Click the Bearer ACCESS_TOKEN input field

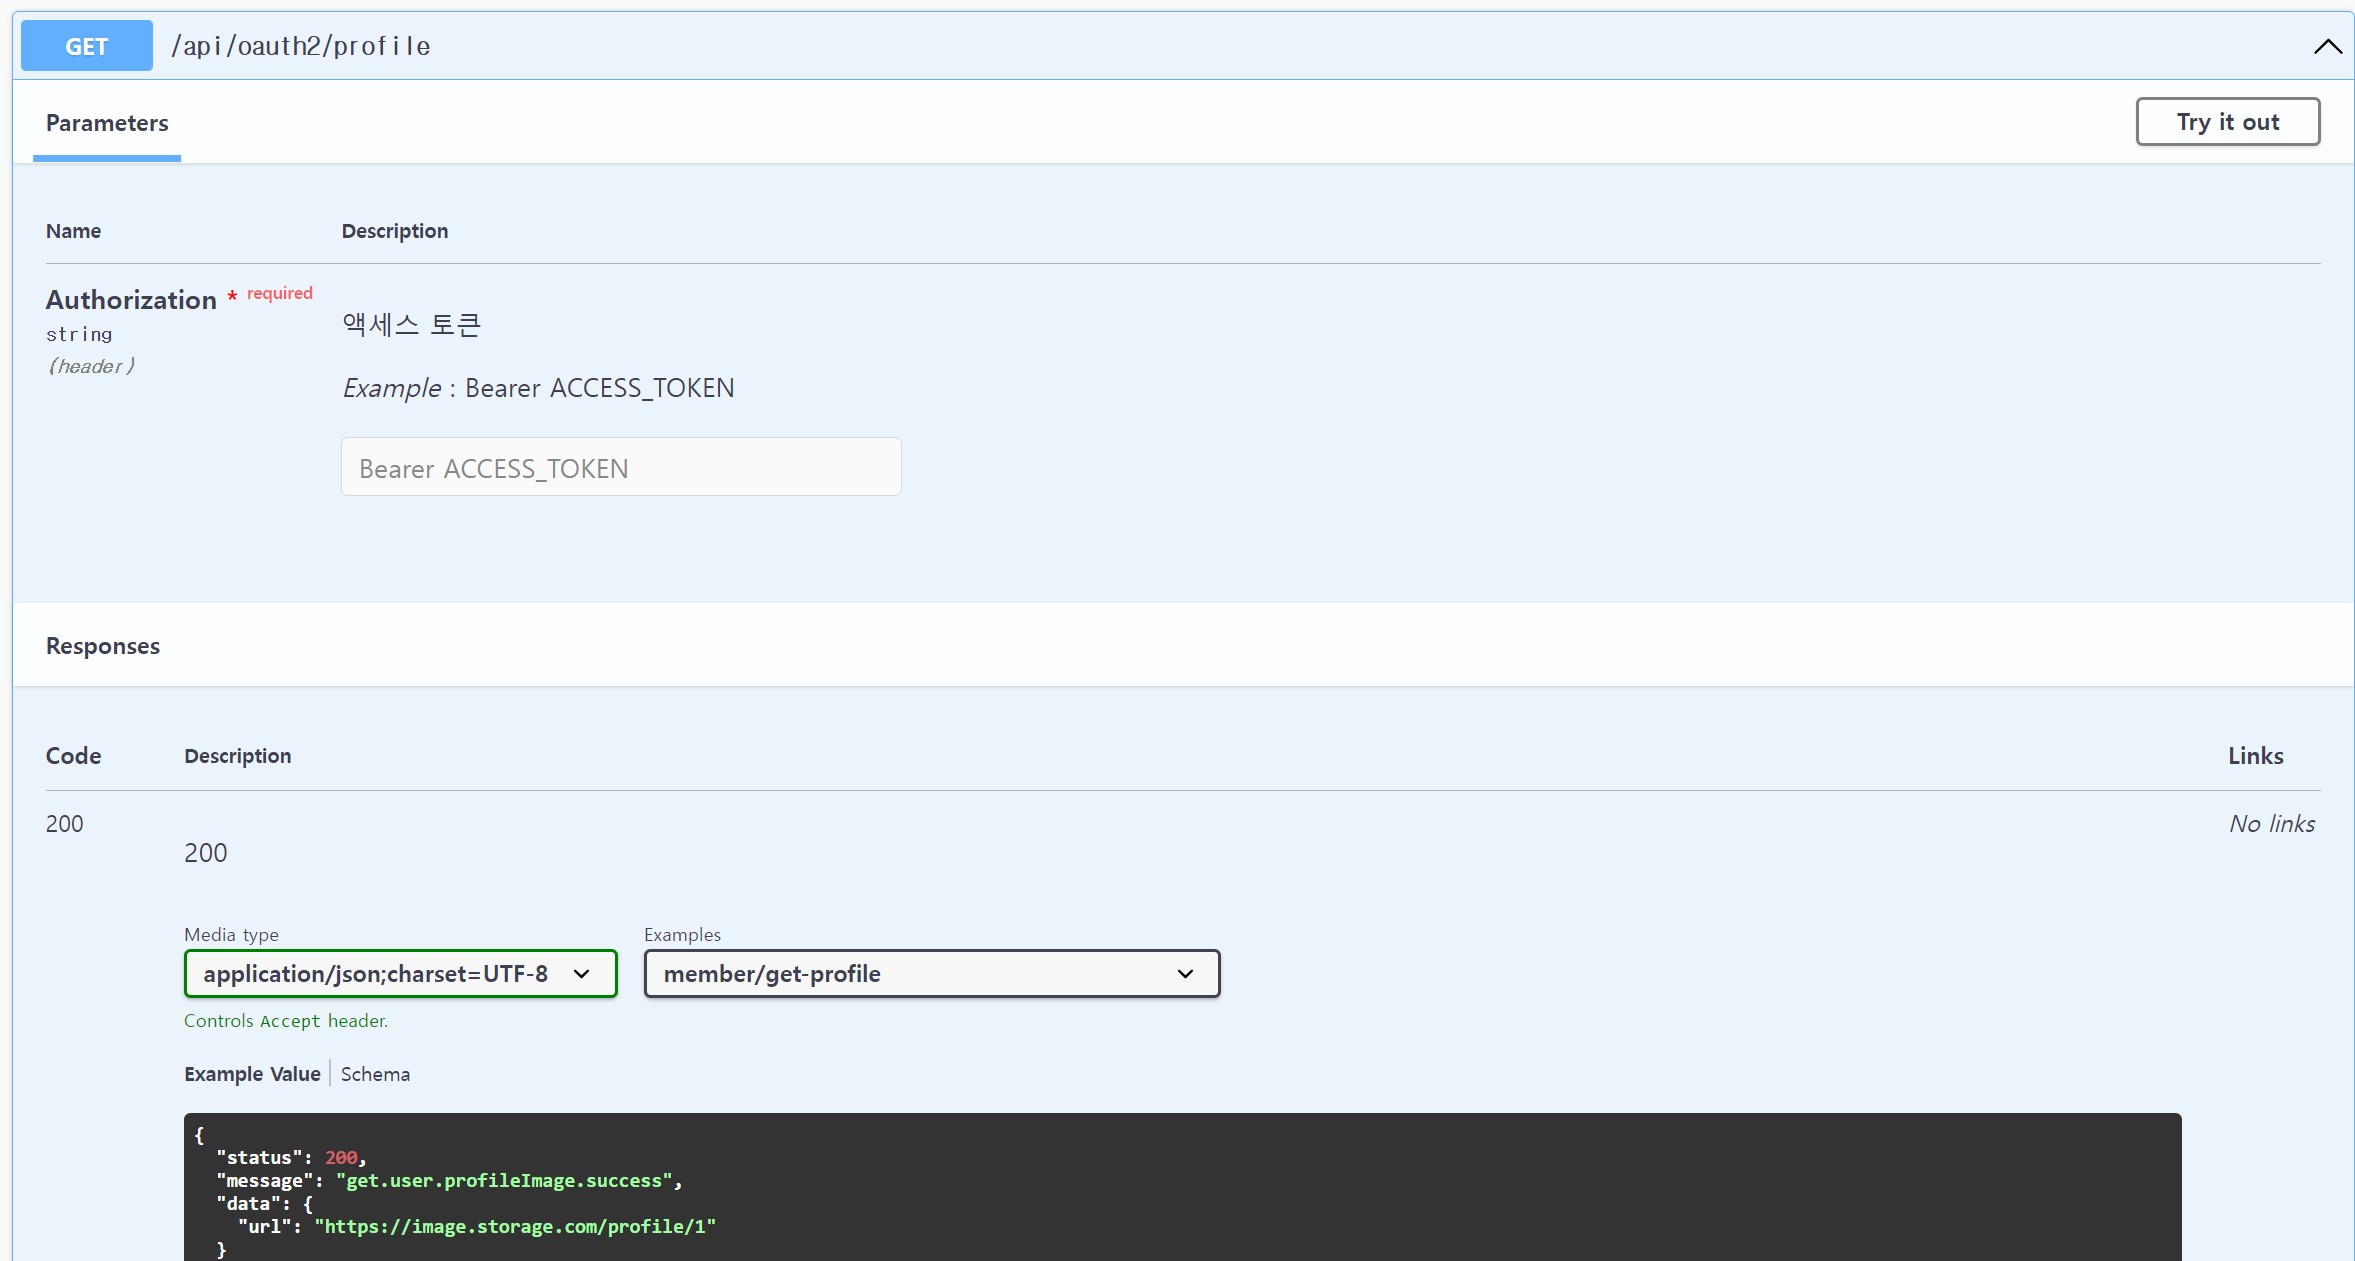620,467
